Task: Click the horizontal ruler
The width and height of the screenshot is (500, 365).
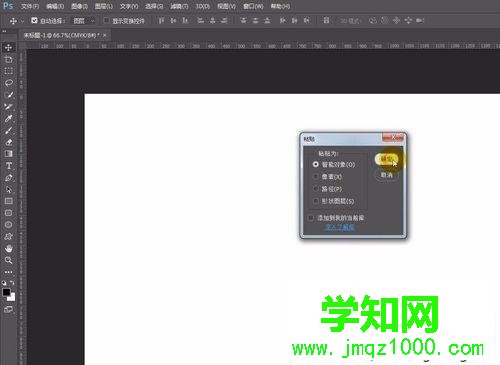Action: pos(263,46)
